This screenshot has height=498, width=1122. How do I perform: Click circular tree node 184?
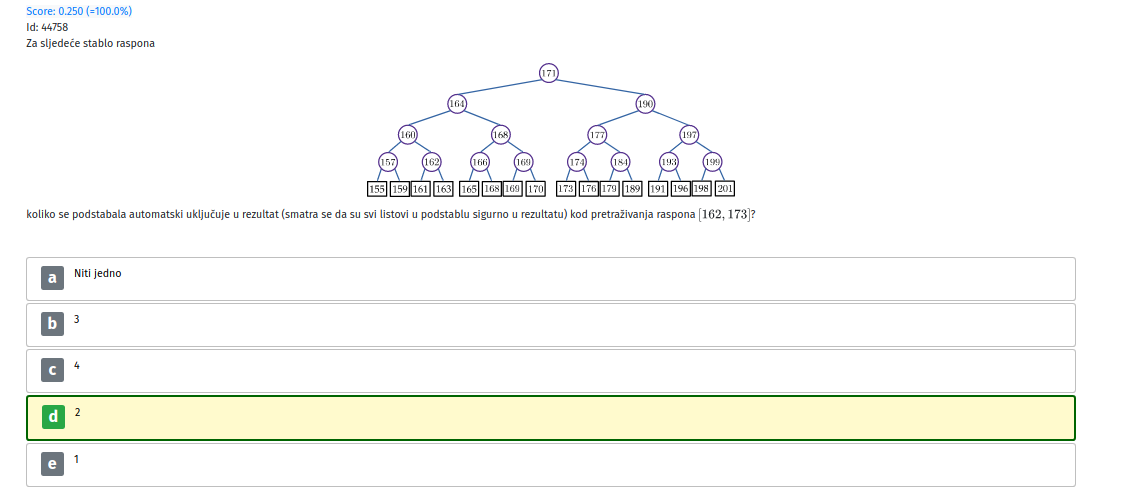pos(620,162)
